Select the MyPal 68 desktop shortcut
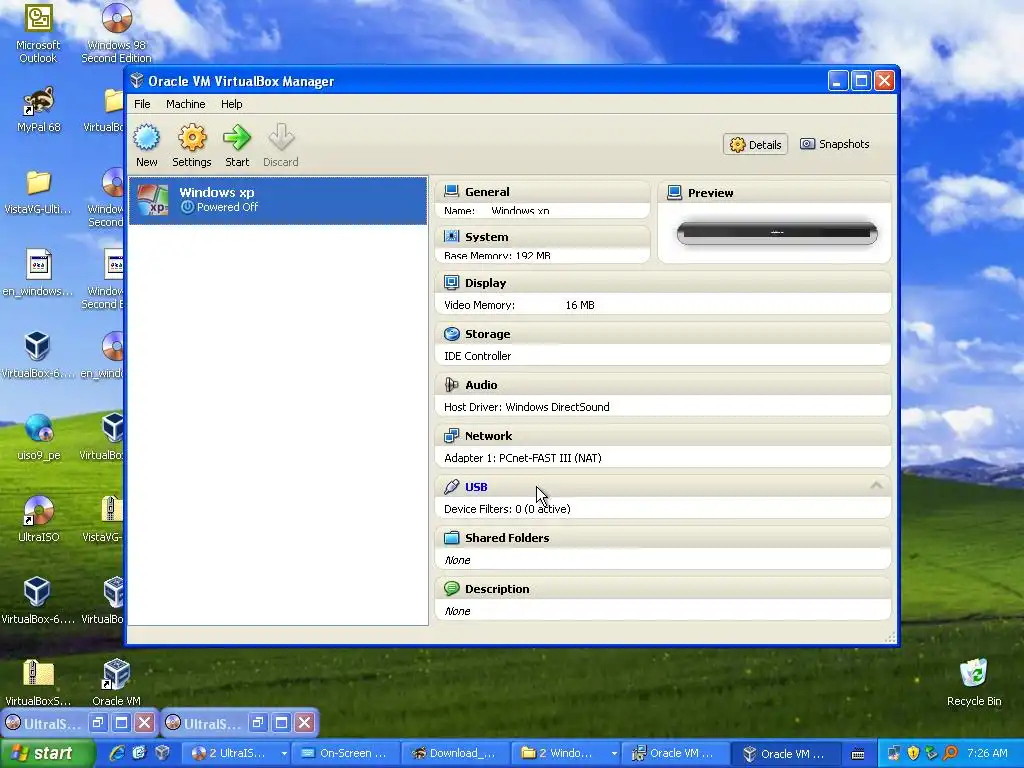Viewport: 1024px width, 768px height. point(38,102)
